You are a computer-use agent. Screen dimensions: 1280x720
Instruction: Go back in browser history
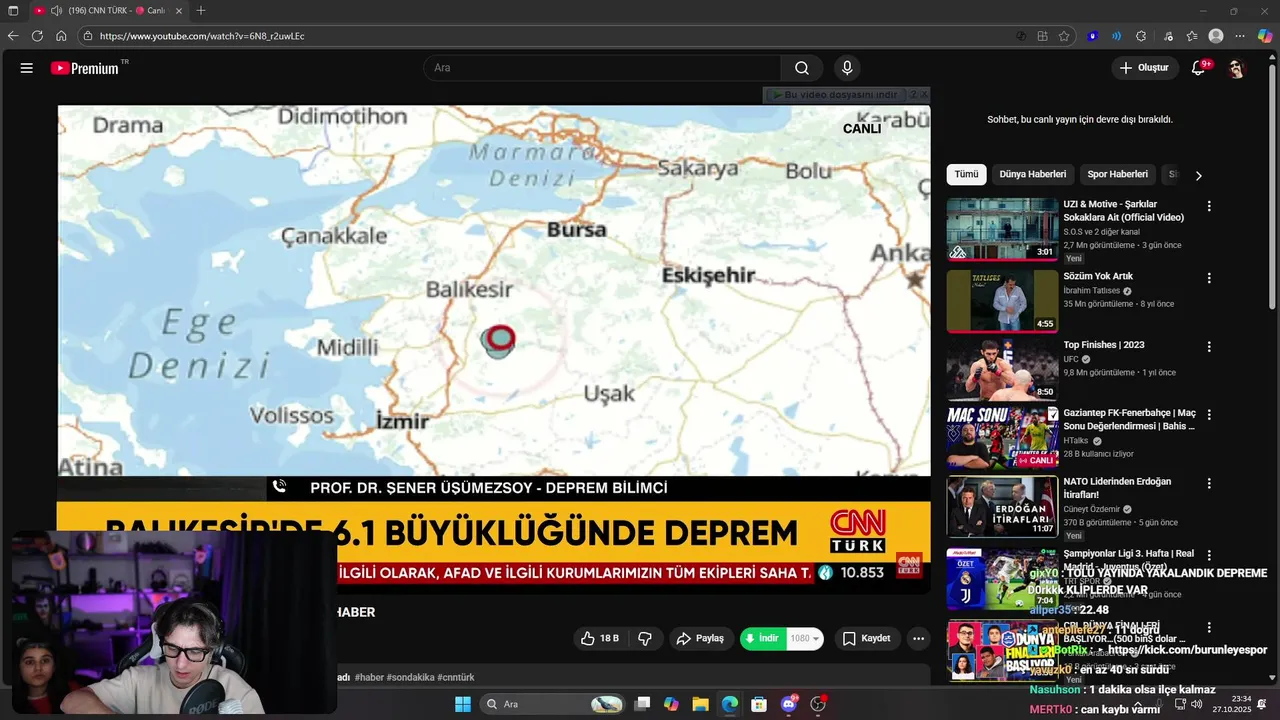pyautogui.click(x=13, y=36)
